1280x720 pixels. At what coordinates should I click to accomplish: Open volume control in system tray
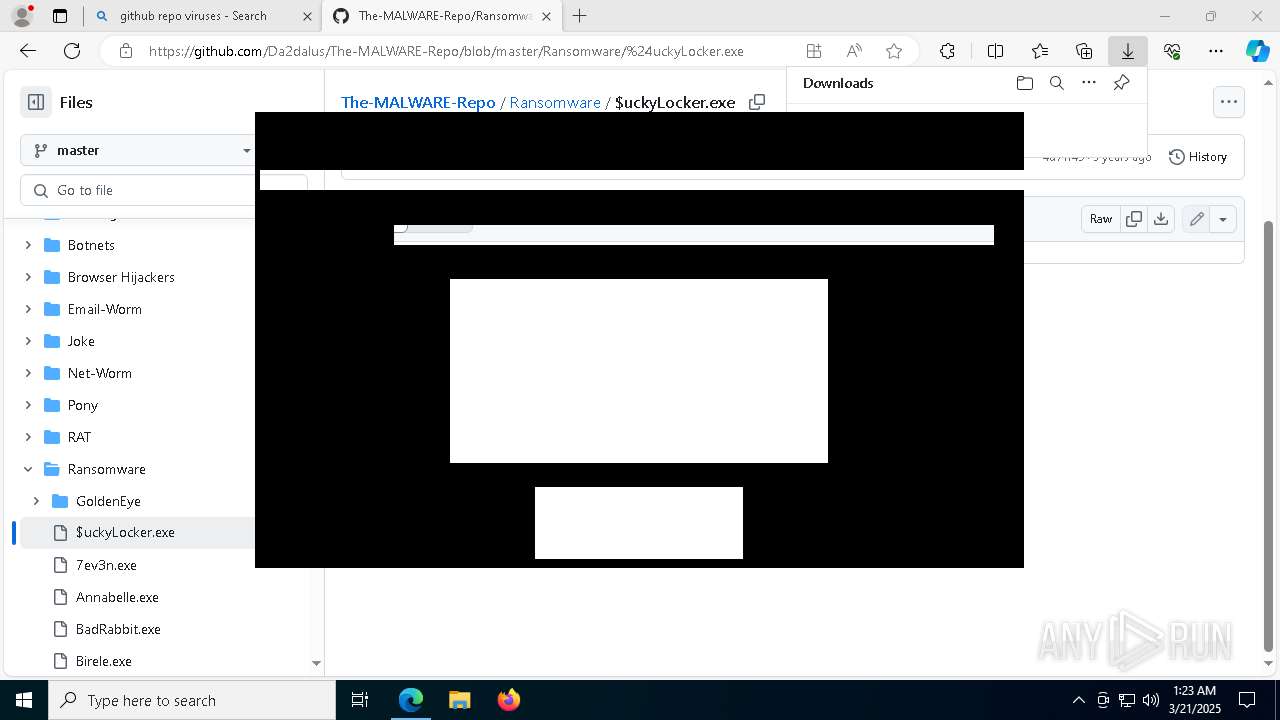[x=1150, y=700]
